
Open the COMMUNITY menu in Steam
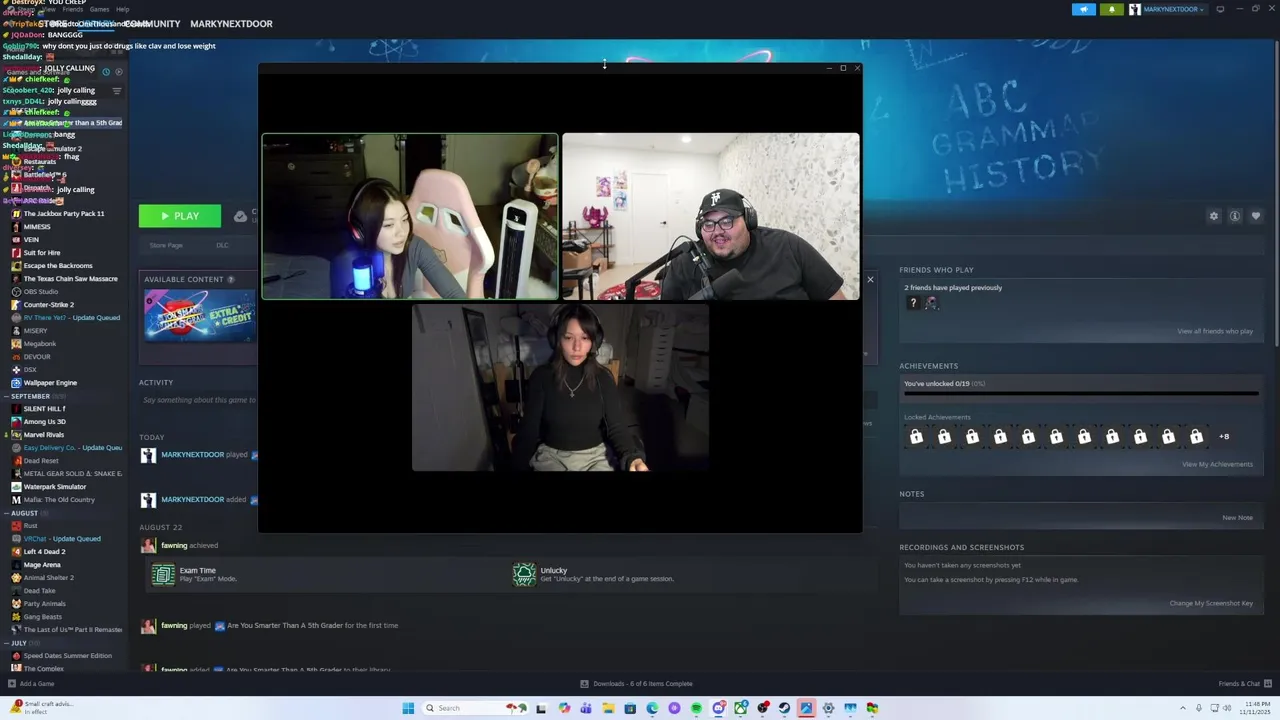tap(152, 23)
